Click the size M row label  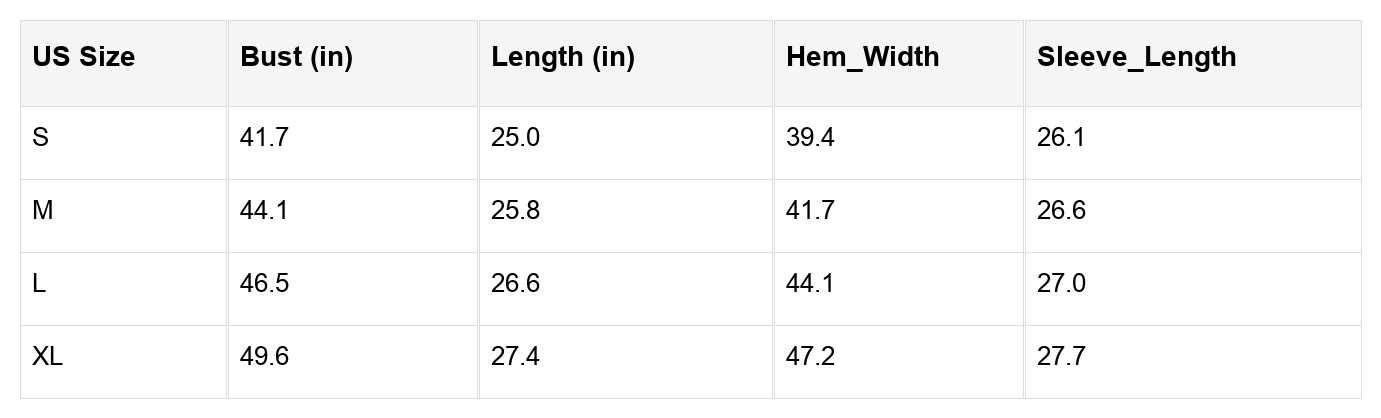click(x=43, y=211)
